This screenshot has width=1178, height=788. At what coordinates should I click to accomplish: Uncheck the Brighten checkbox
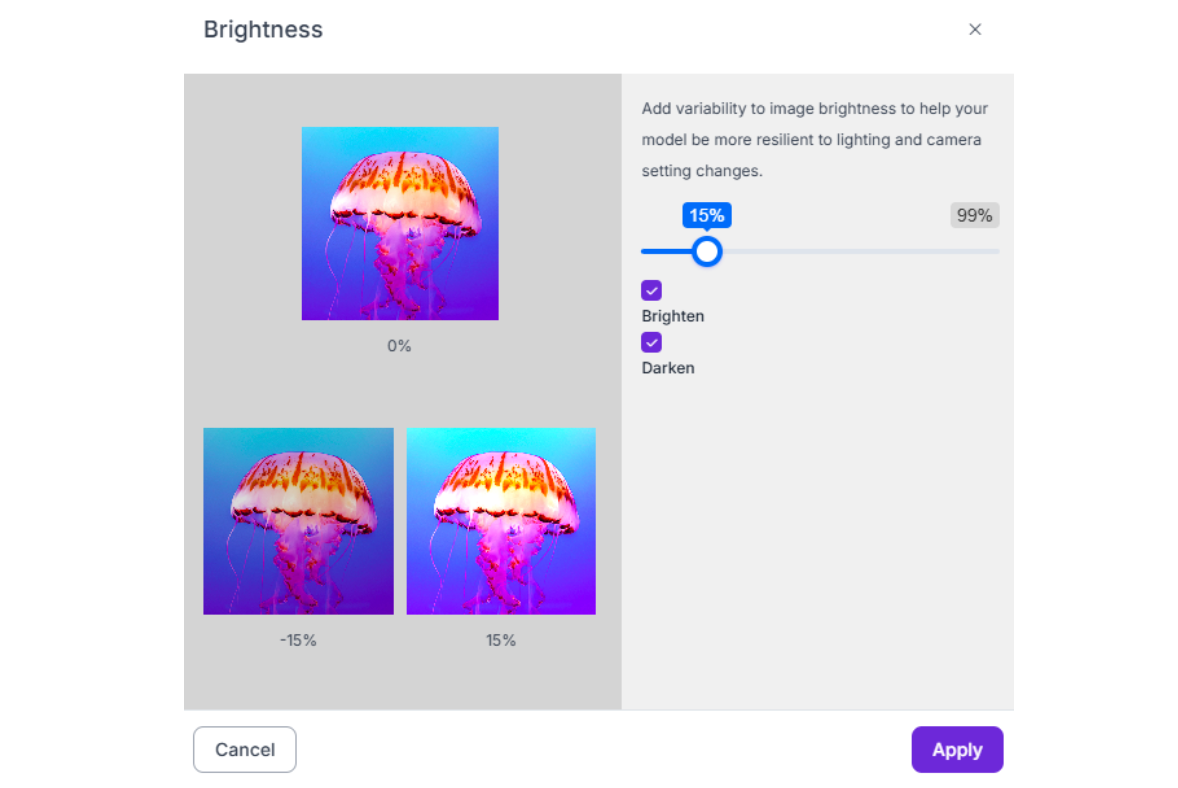point(651,291)
